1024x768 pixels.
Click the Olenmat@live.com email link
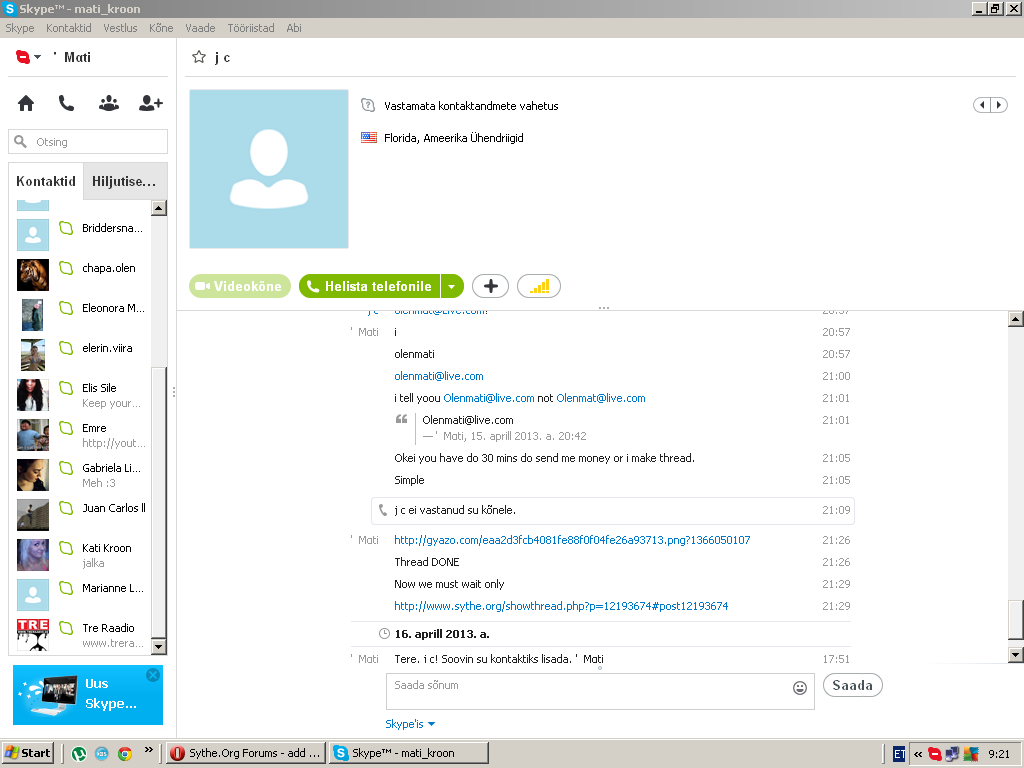click(x=601, y=398)
